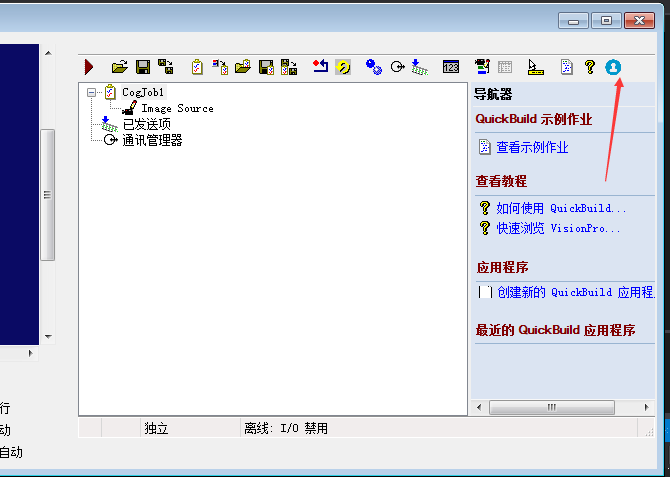Screen dimensions: 670x477
Task: Select CogJob1 in the job tree
Action: [x=143, y=92]
